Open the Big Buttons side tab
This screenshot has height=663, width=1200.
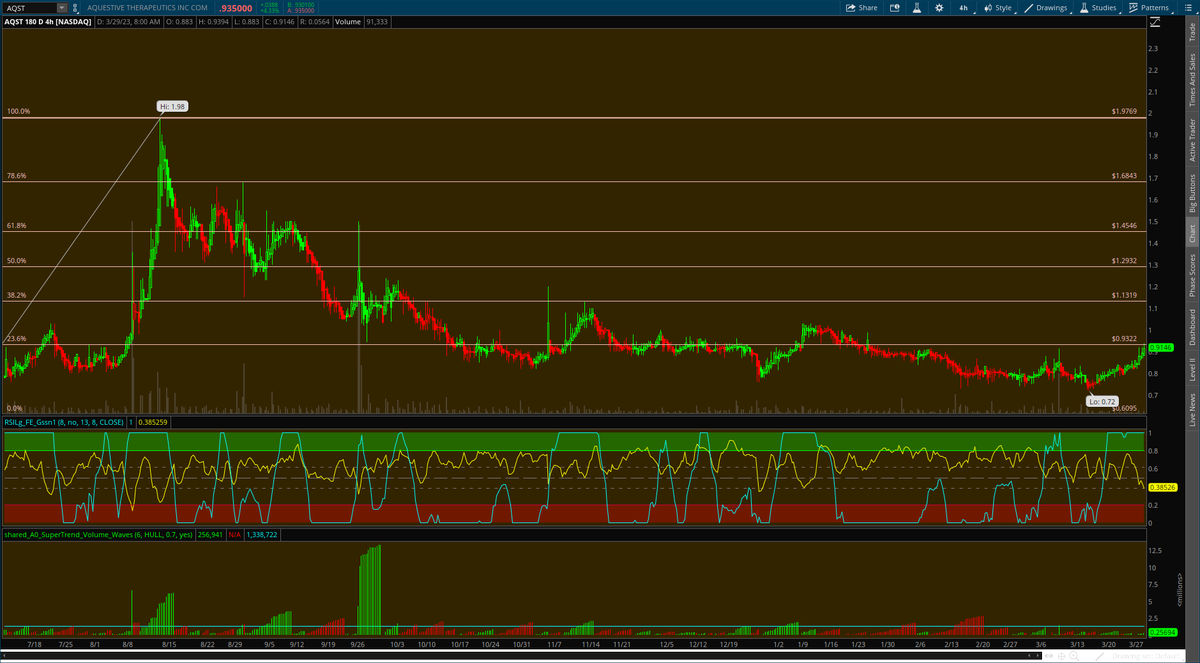click(1191, 193)
